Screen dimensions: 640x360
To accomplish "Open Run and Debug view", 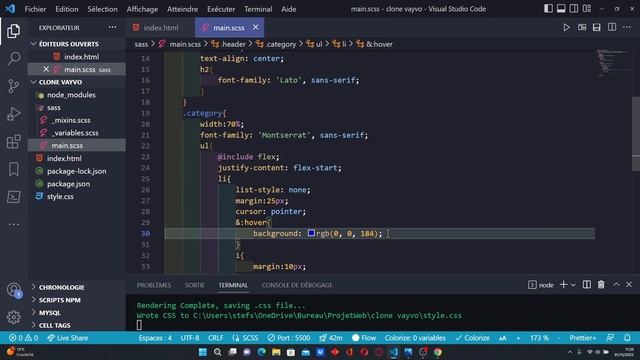I will tap(13, 114).
